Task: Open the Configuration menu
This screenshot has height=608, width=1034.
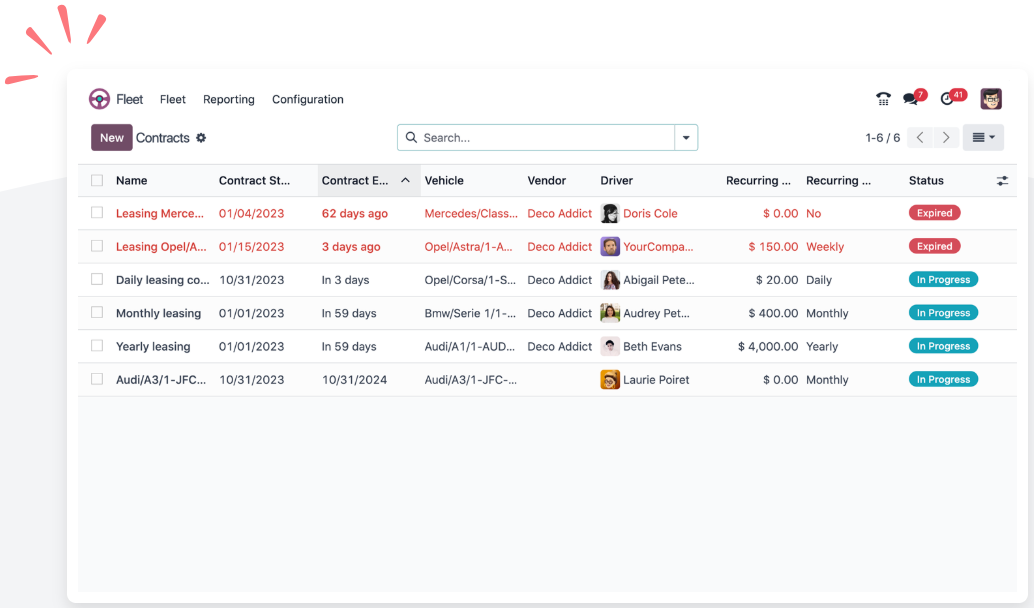Action: point(307,99)
